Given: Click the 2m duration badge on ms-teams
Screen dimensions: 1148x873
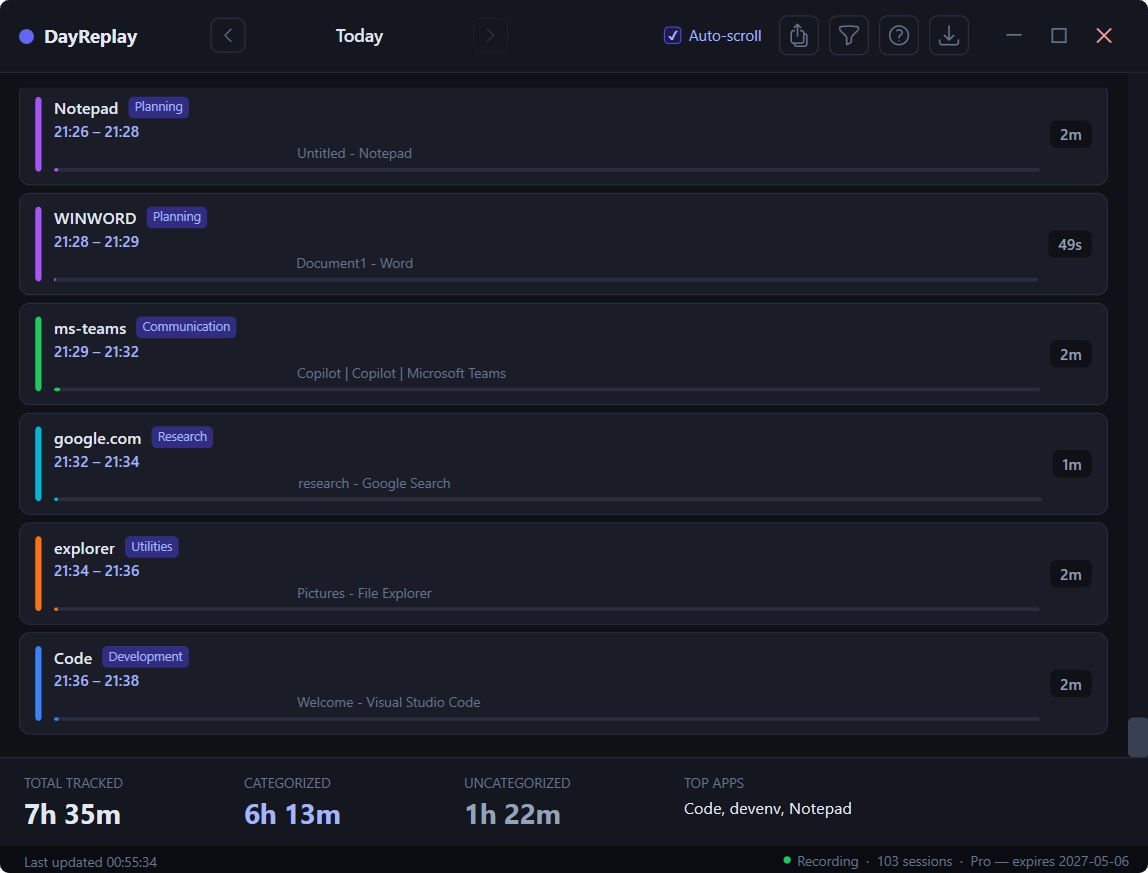Looking at the screenshot, I should [1070, 354].
